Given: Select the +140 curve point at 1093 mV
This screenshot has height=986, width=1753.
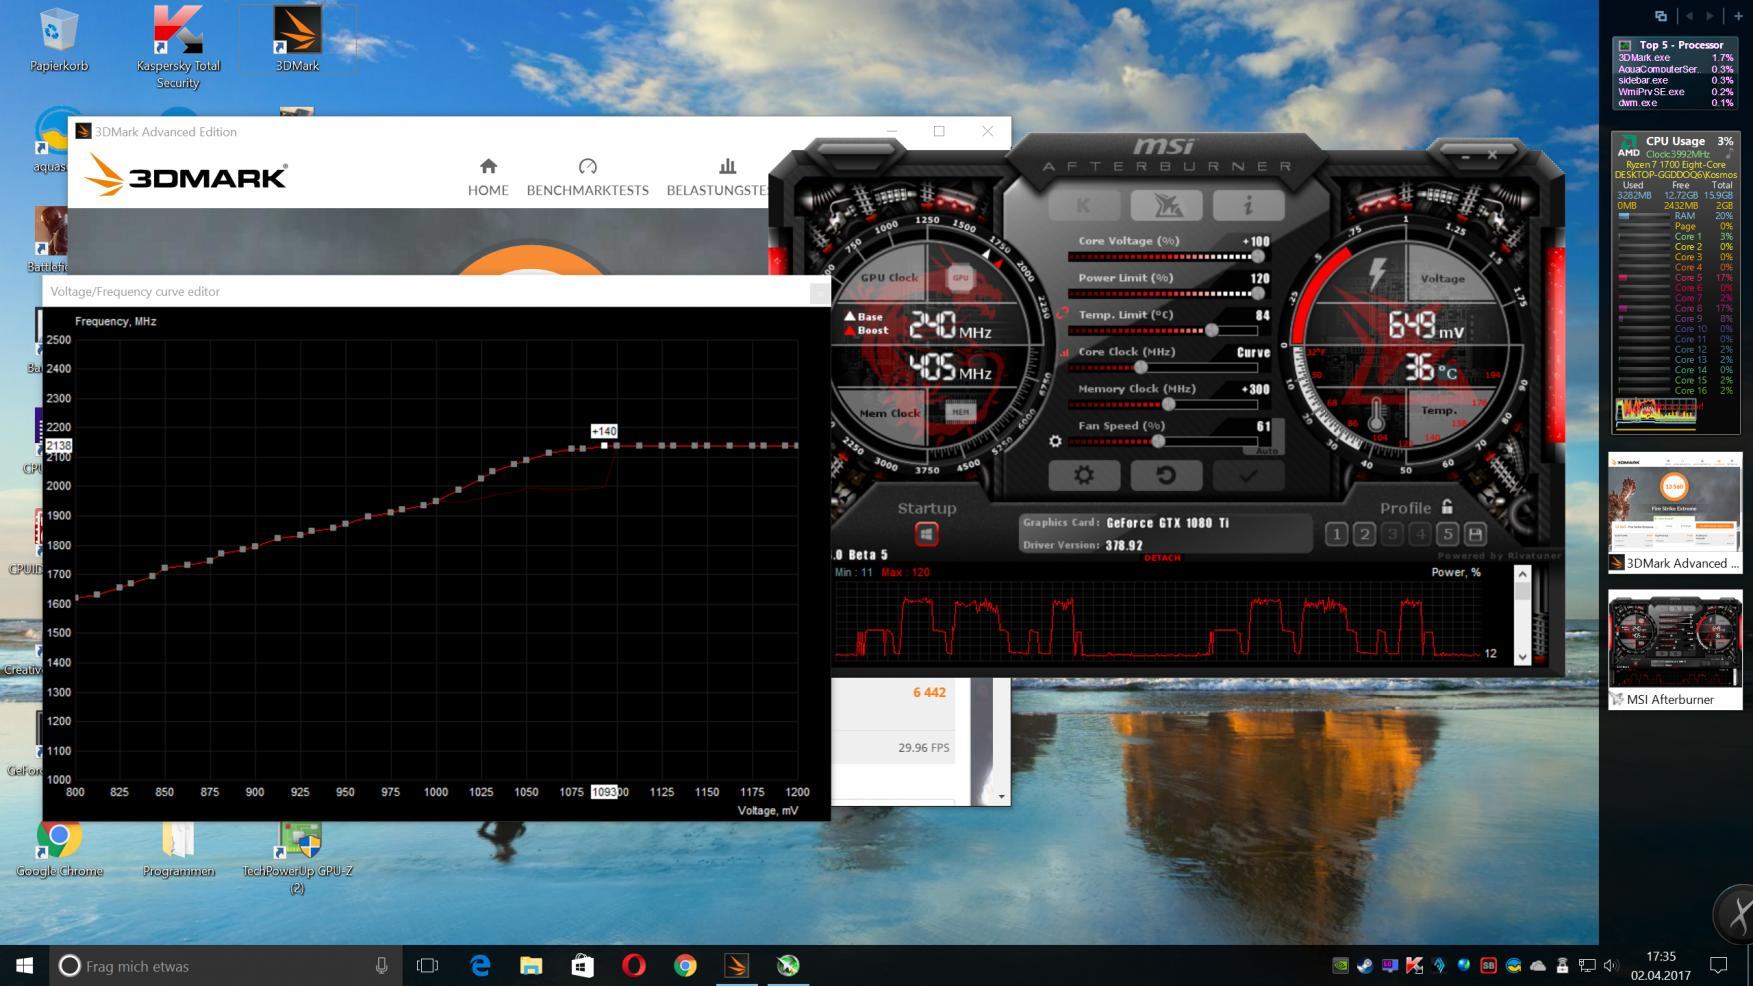Looking at the screenshot, I should tap(604, 445).
